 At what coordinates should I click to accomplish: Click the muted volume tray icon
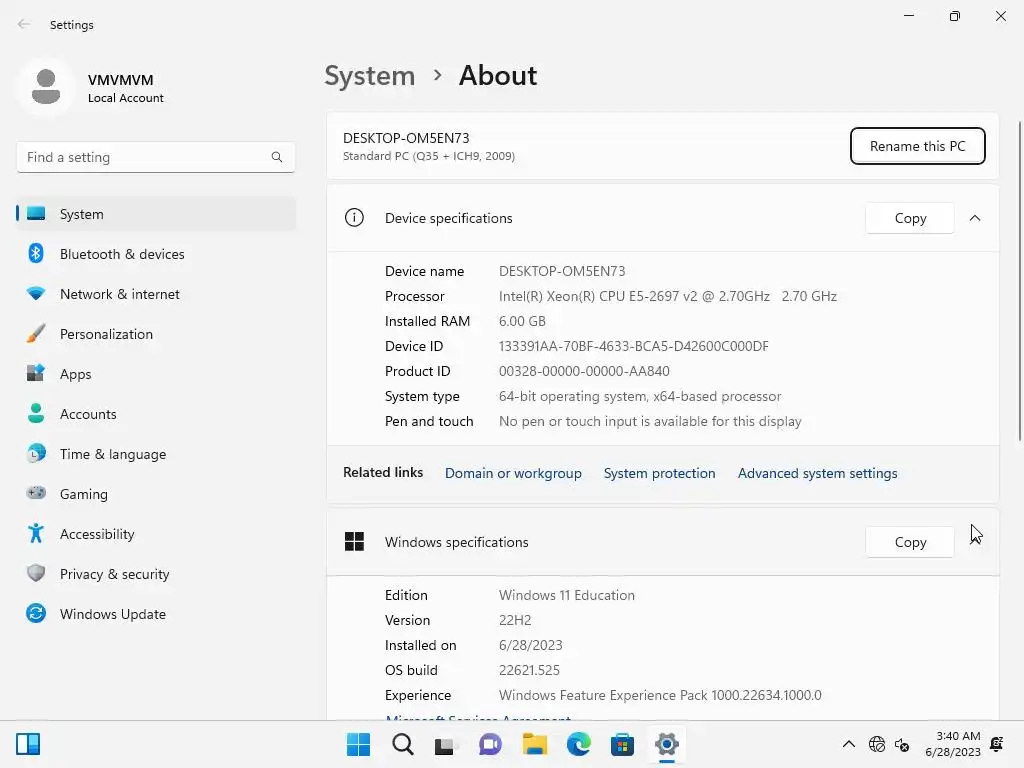[902, 744]
